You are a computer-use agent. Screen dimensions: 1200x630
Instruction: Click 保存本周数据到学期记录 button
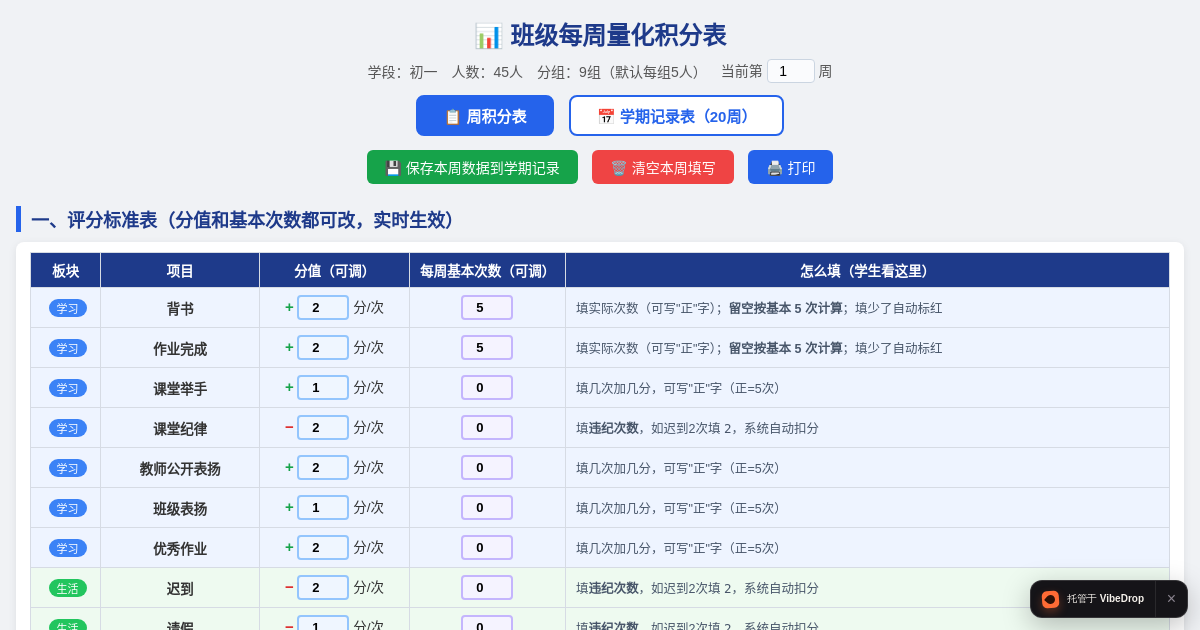[x=472, y=167]
